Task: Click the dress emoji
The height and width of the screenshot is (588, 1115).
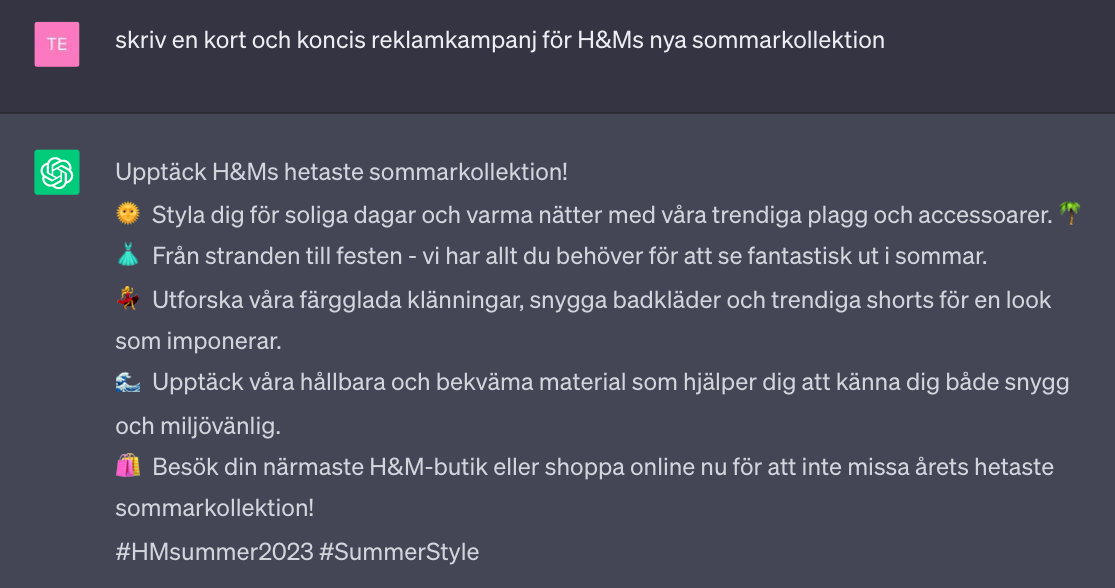Action: 127,256
